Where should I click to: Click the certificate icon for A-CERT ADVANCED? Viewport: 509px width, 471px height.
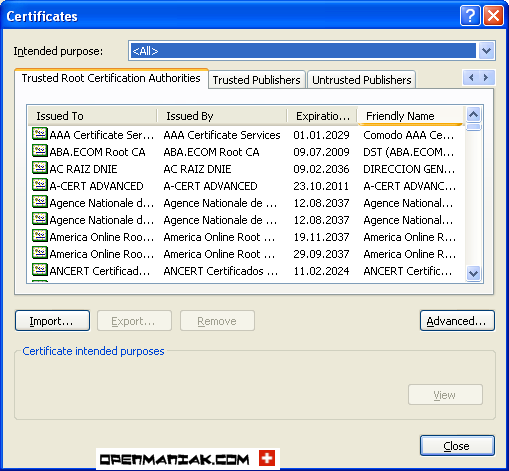(x=40, y=185)
